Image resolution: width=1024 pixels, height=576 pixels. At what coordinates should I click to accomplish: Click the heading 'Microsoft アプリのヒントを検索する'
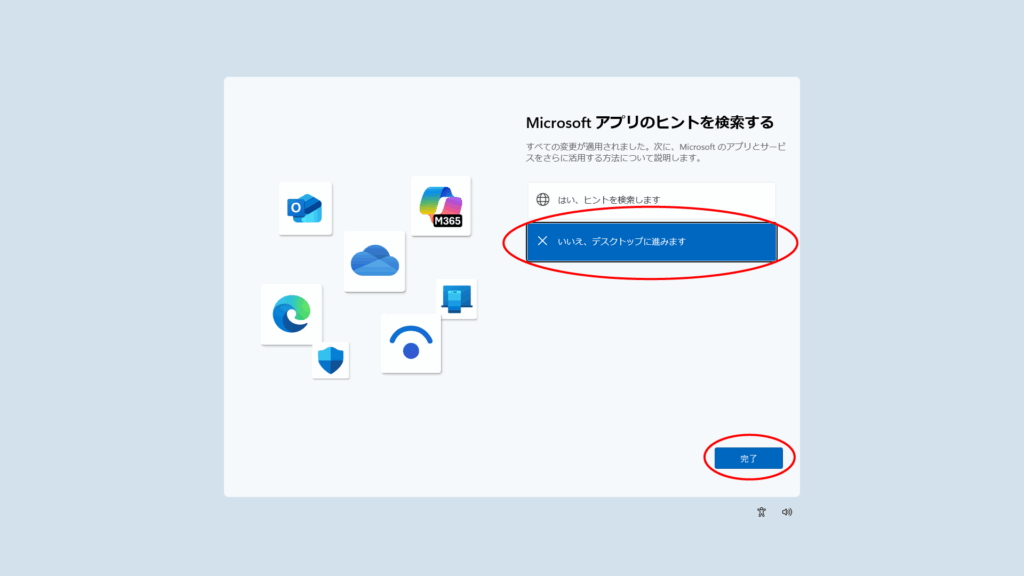click(650, 122)
